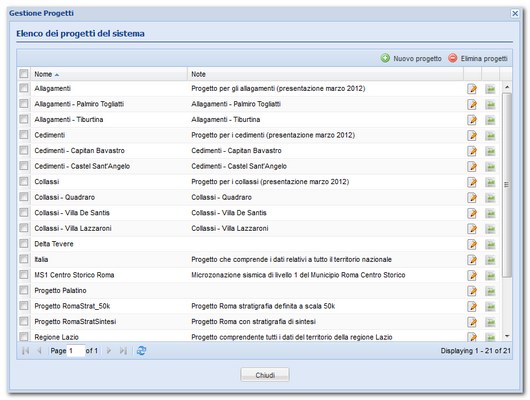Close the dialog with Chiudi button
The image size is (530, 400).
click(265, 375)
